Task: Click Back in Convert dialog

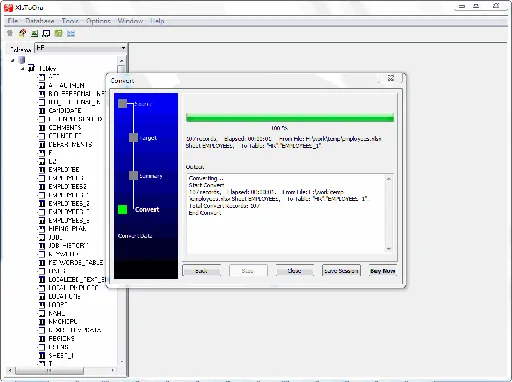Action: [x=201, y=271]
